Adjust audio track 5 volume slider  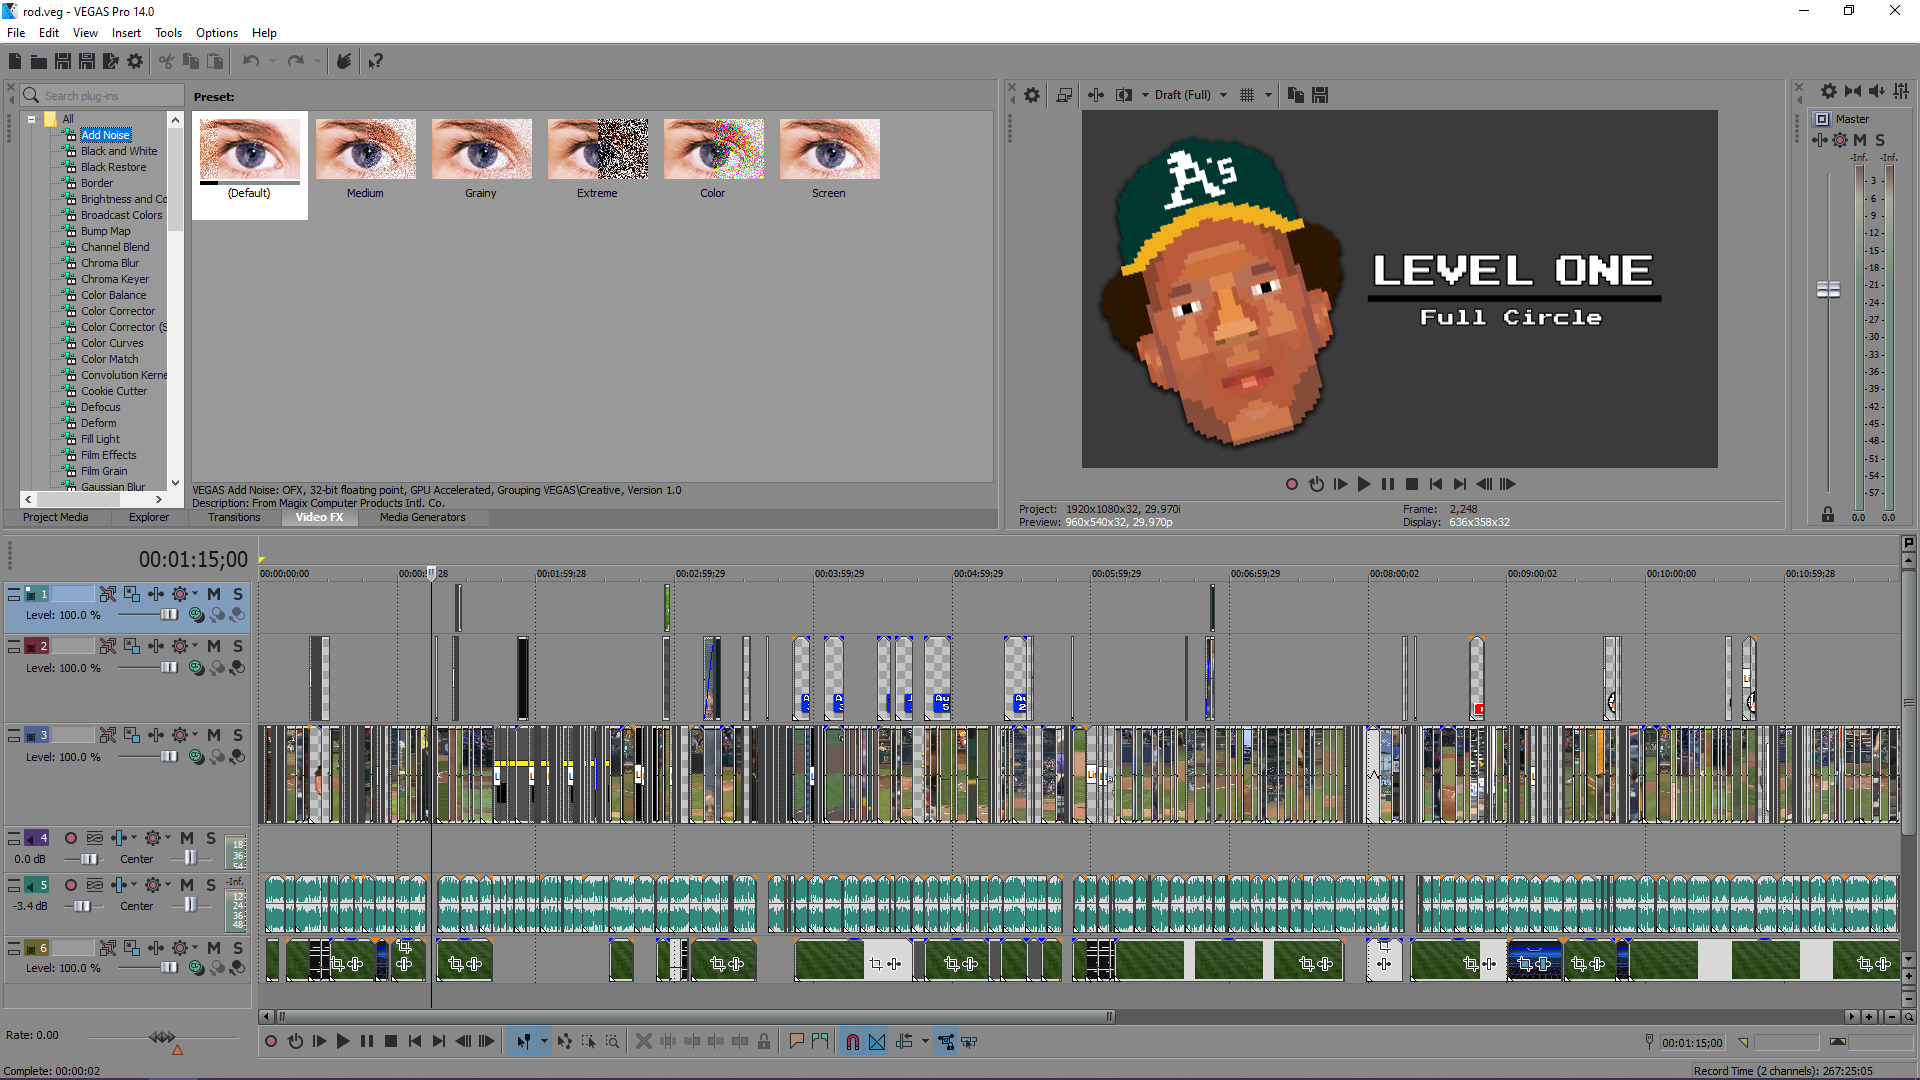pyautogui.click(x=82, y=906)
